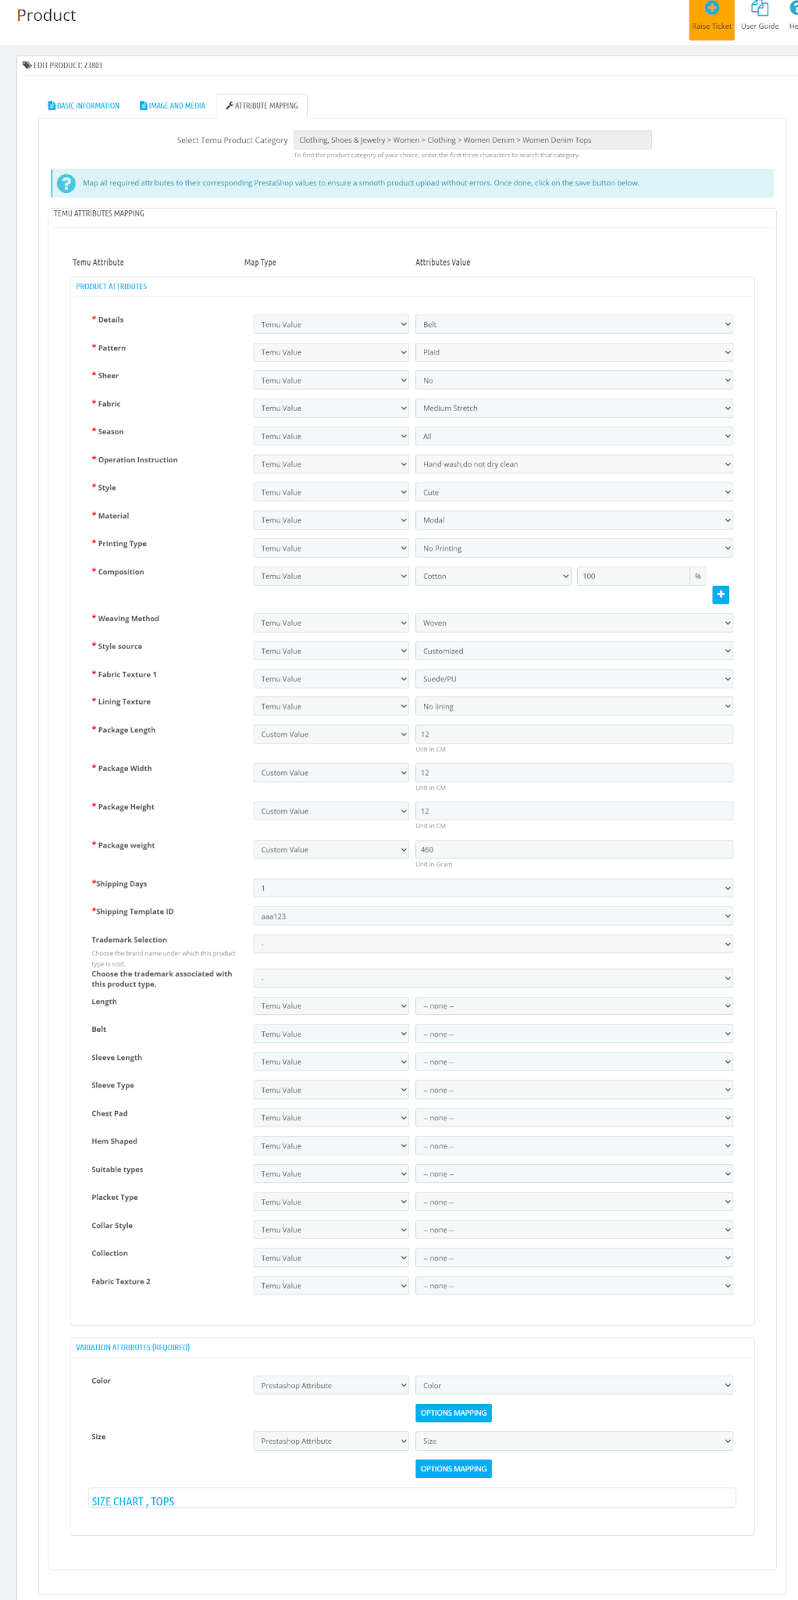This screenshot has height=1600, width=798.
Task: Add another composition row with plus icon
Action: point(720,595)
